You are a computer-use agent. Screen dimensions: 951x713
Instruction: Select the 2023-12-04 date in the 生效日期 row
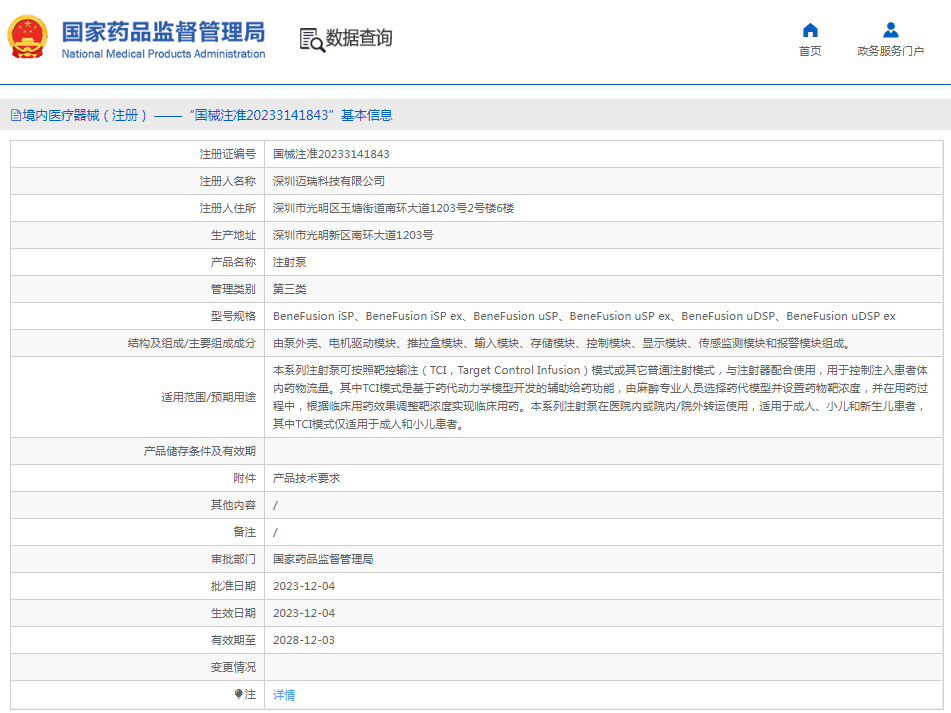point(304,613)
